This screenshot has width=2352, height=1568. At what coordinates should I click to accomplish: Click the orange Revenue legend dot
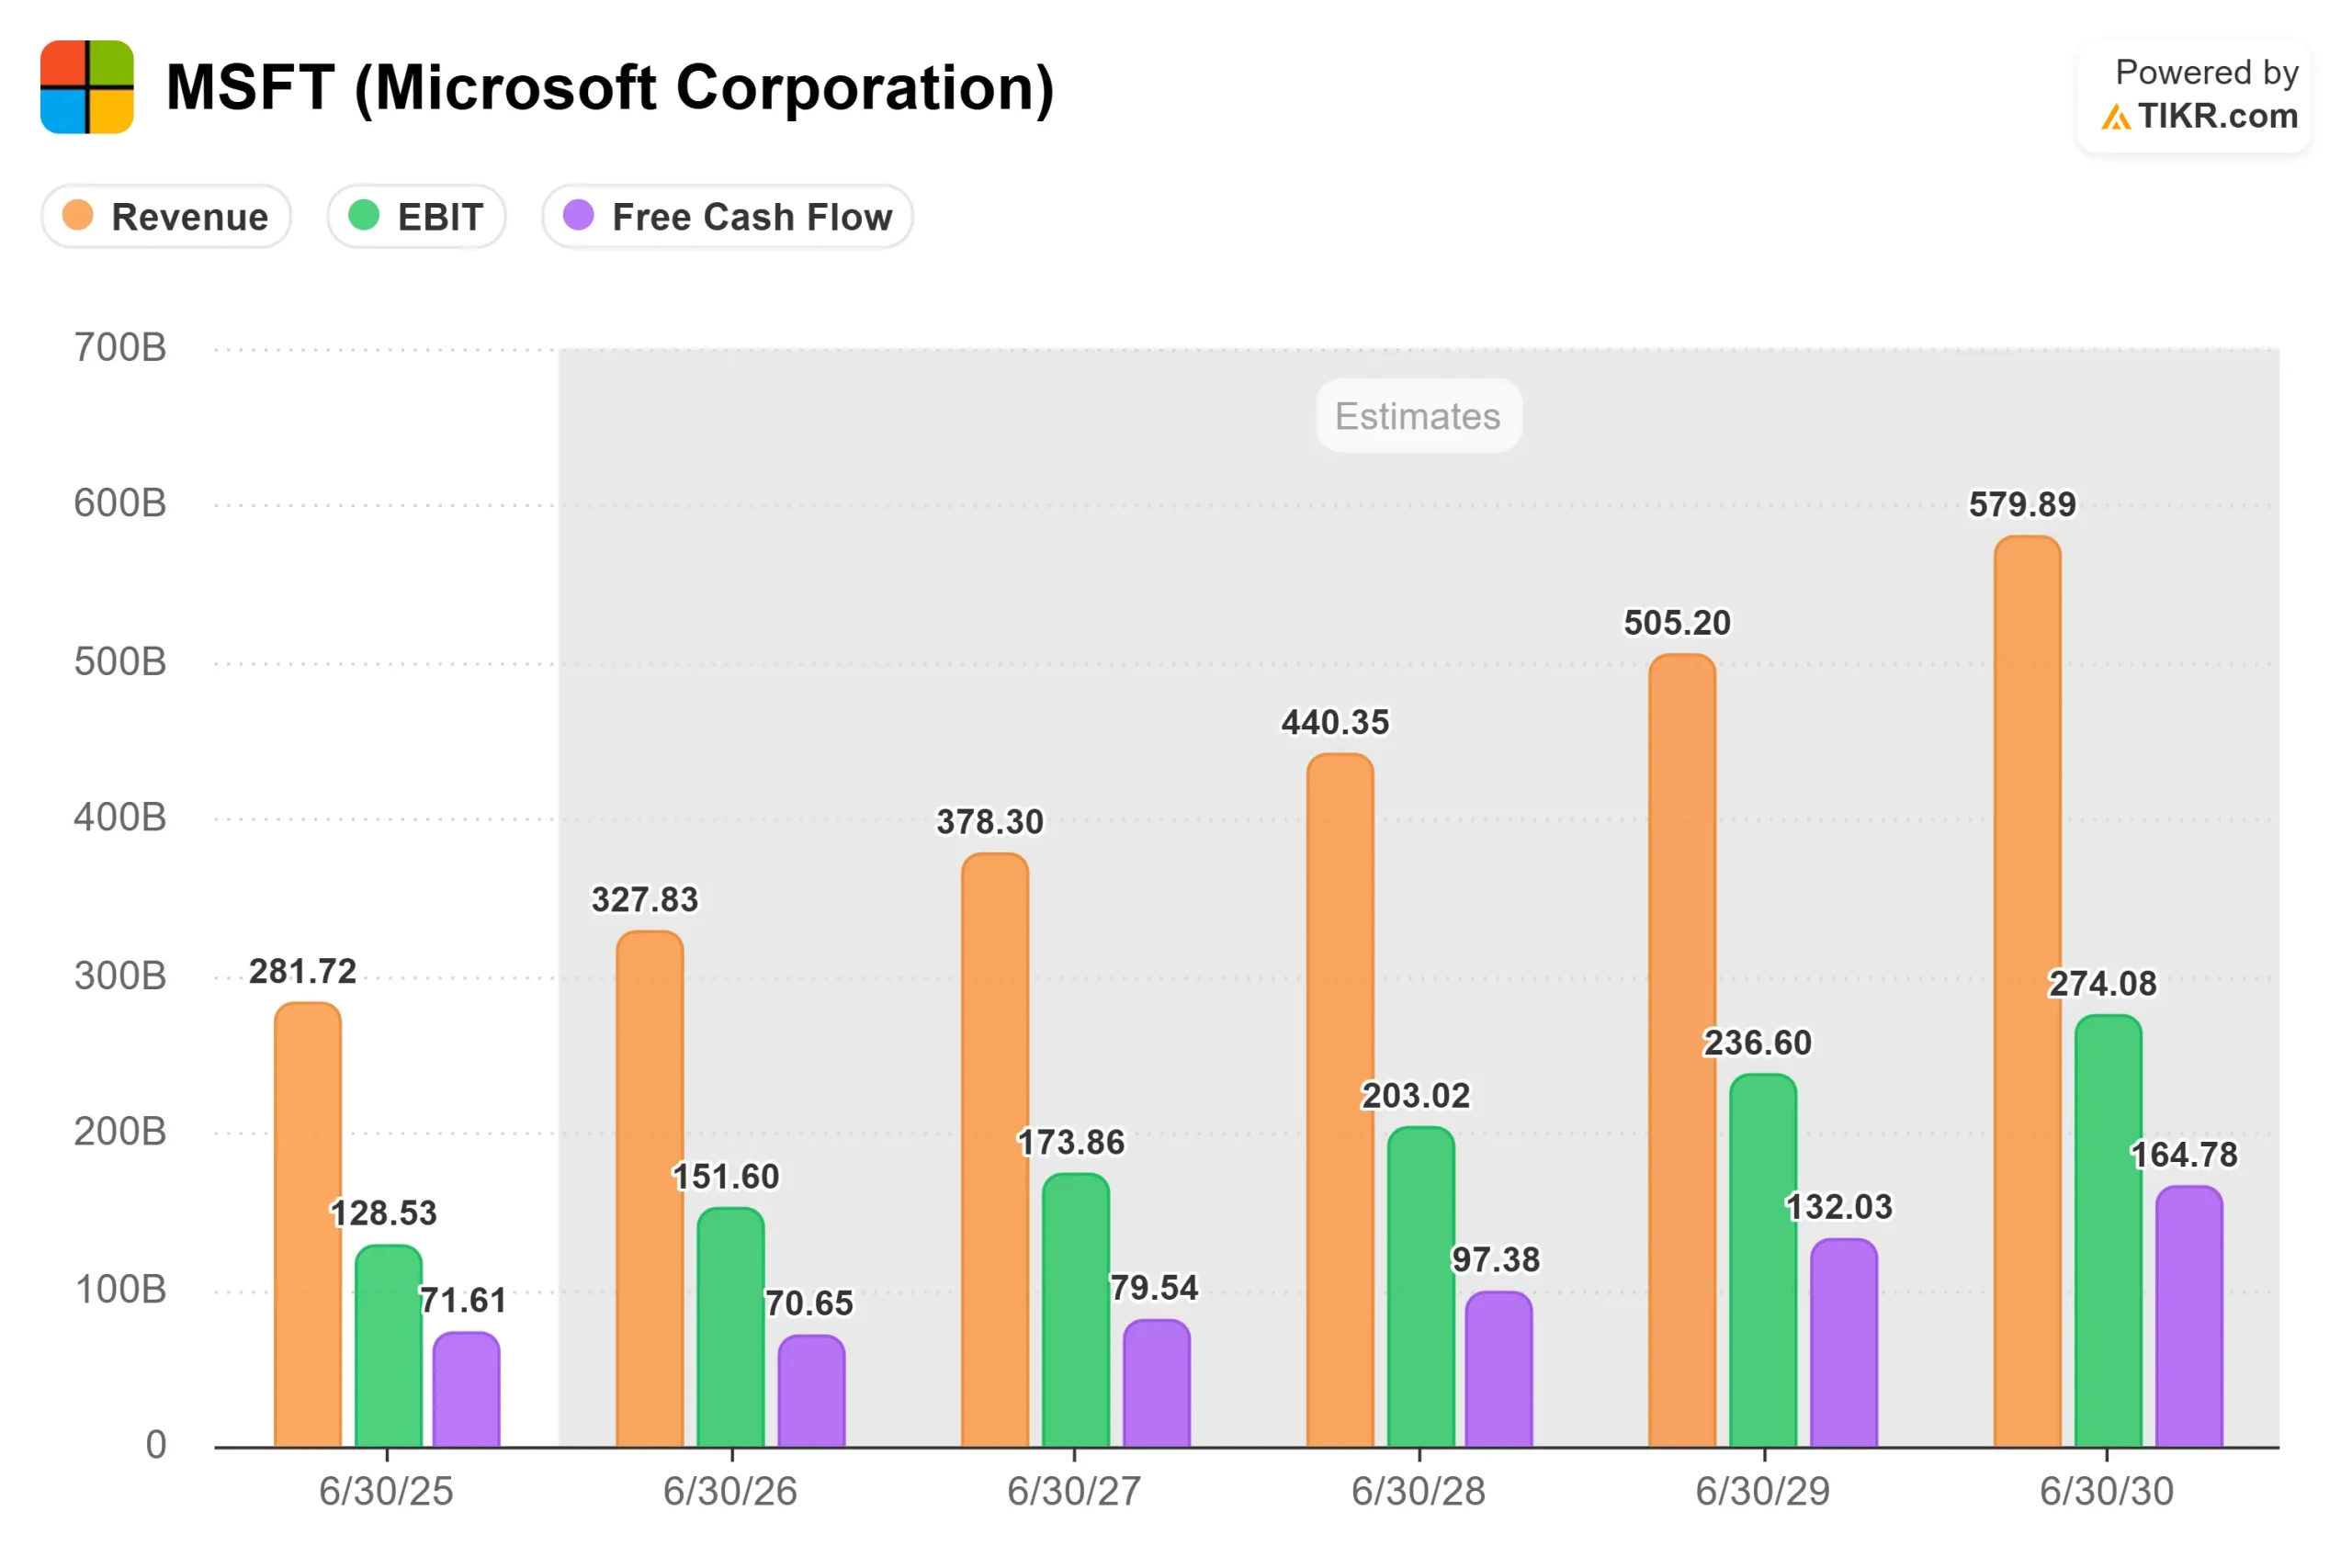tap(78, 215)
